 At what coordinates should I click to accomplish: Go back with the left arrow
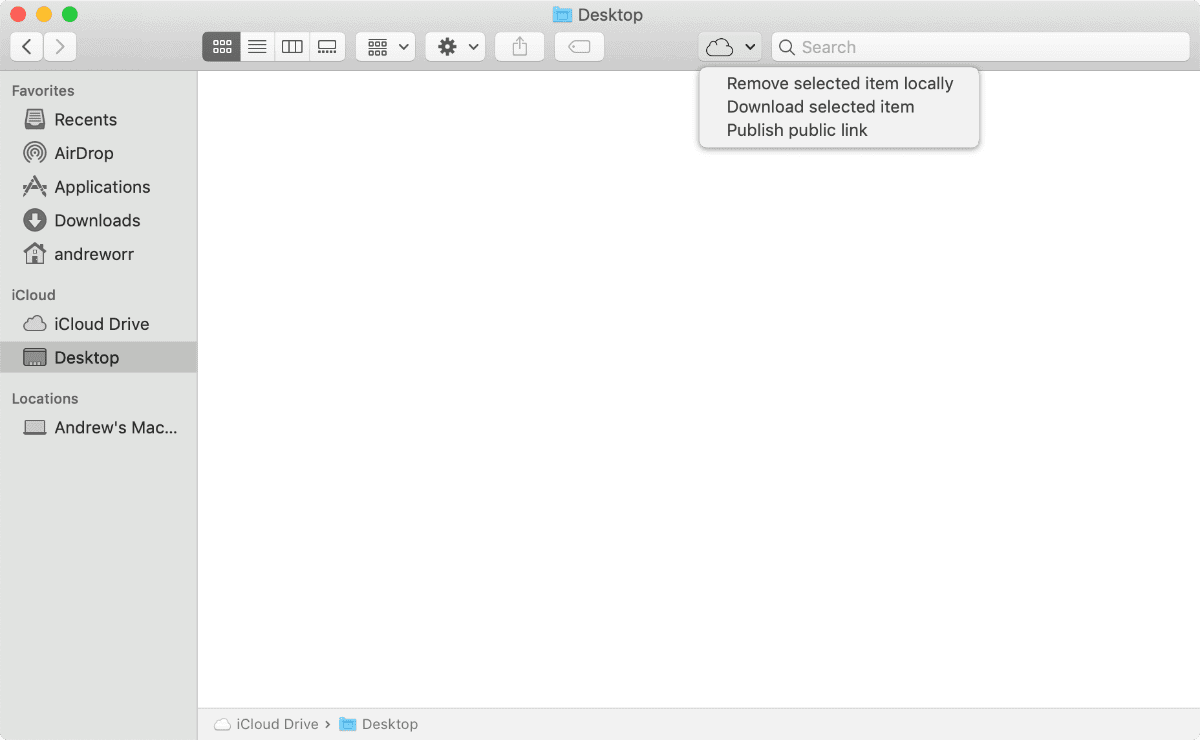27,46
